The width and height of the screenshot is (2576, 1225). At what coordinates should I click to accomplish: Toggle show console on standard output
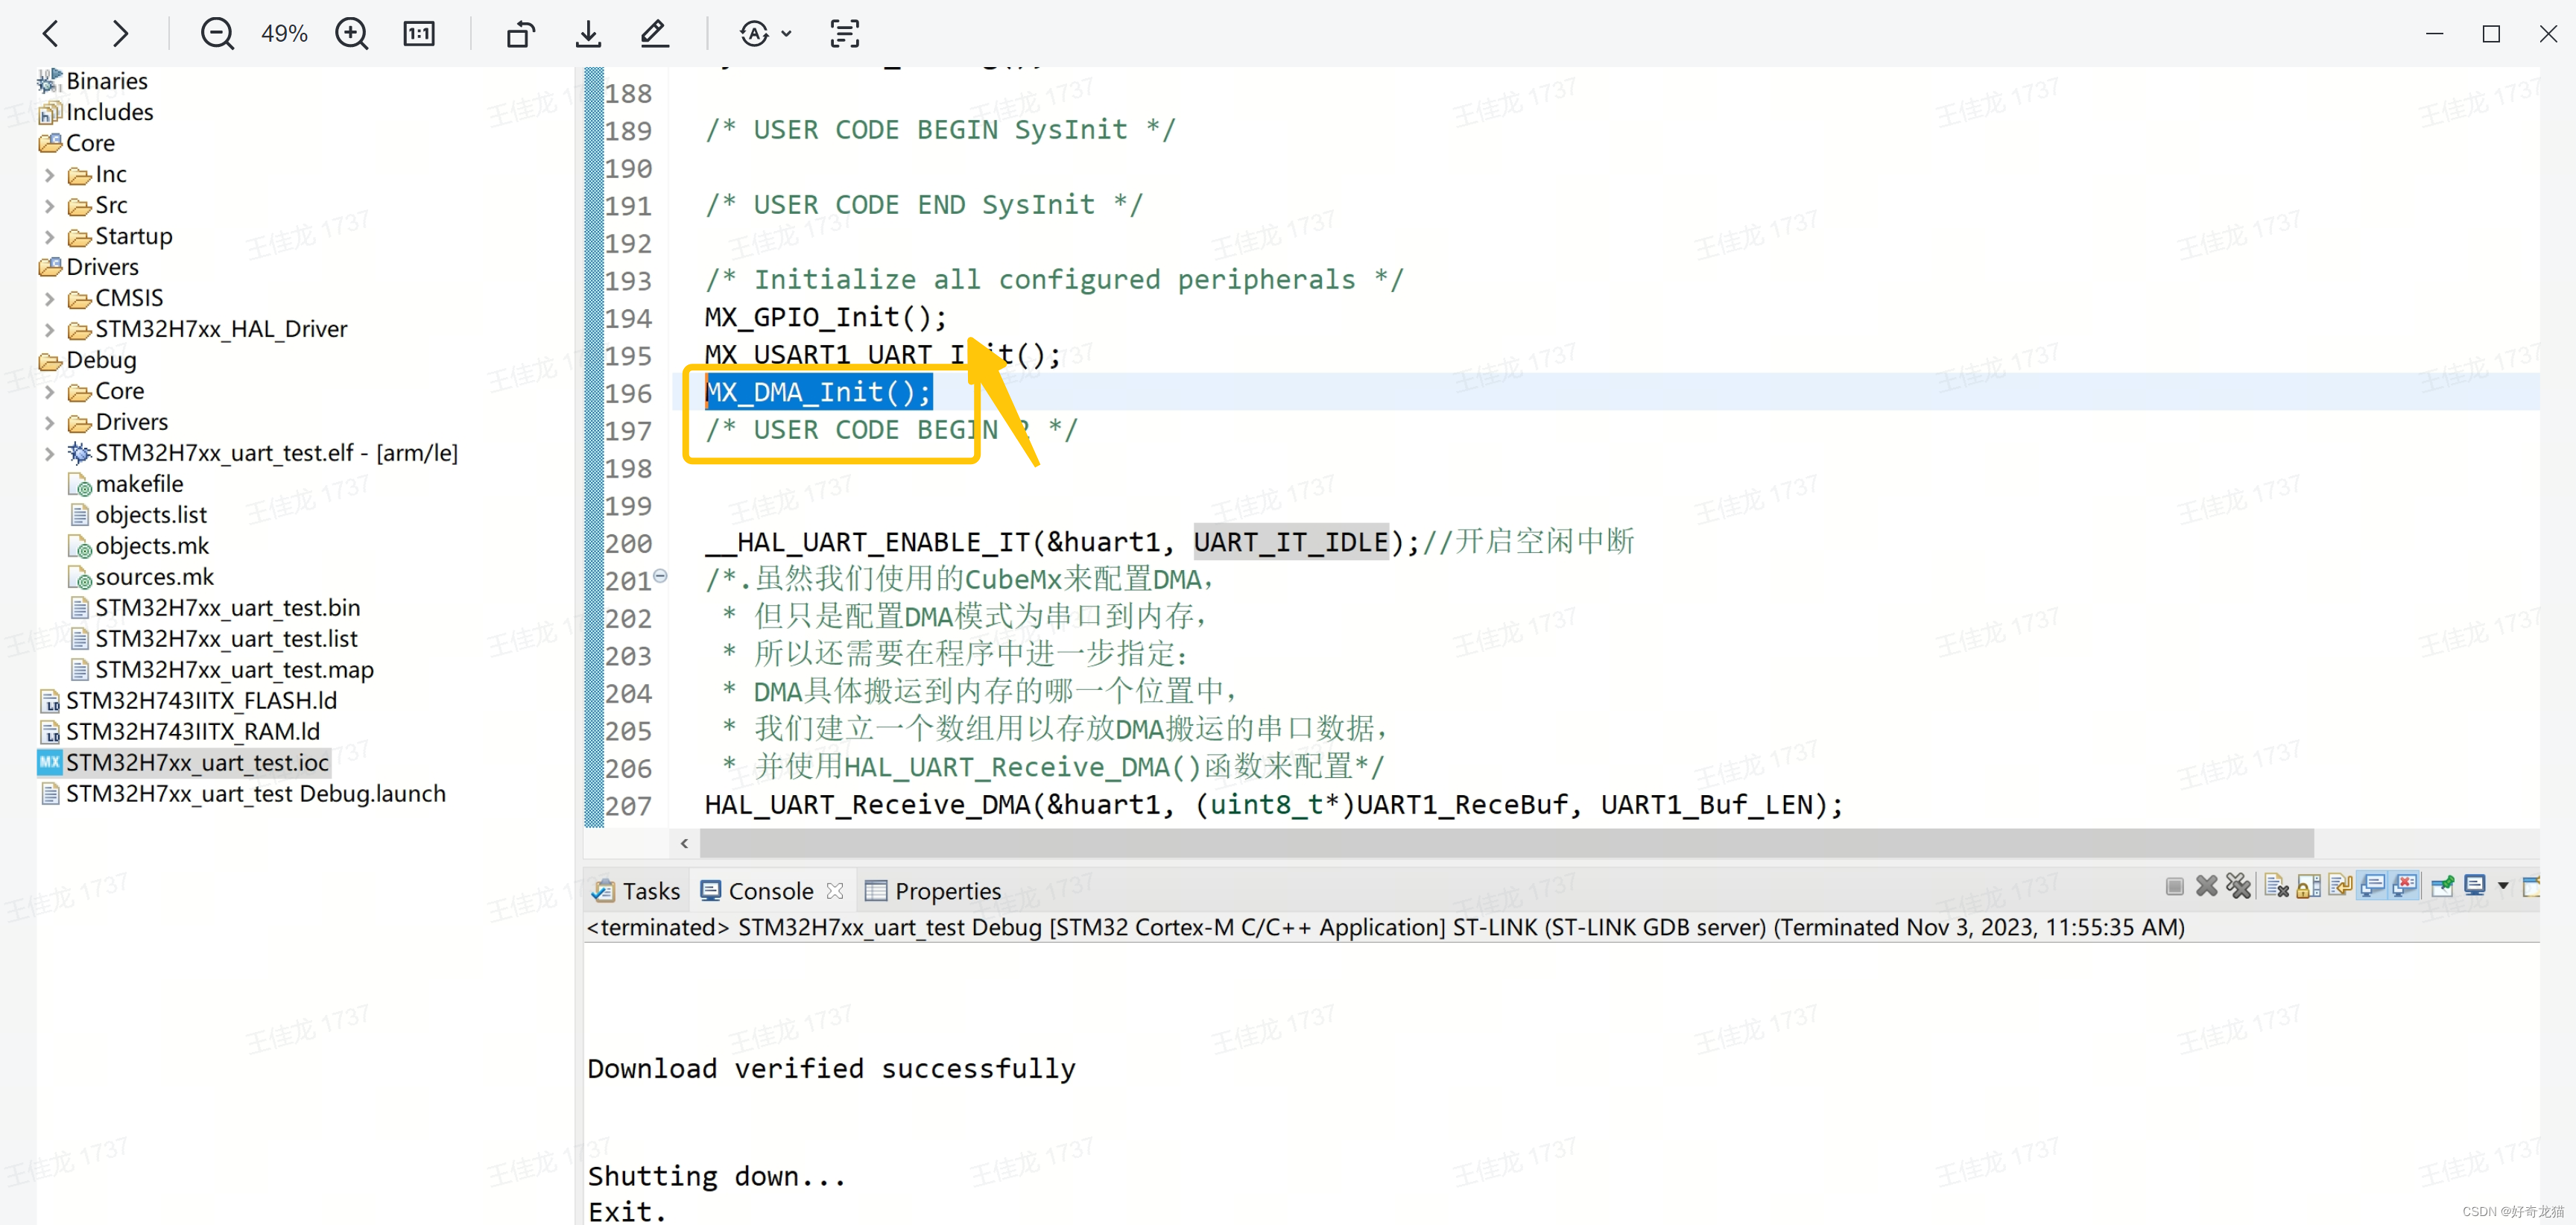point(2373,886)
